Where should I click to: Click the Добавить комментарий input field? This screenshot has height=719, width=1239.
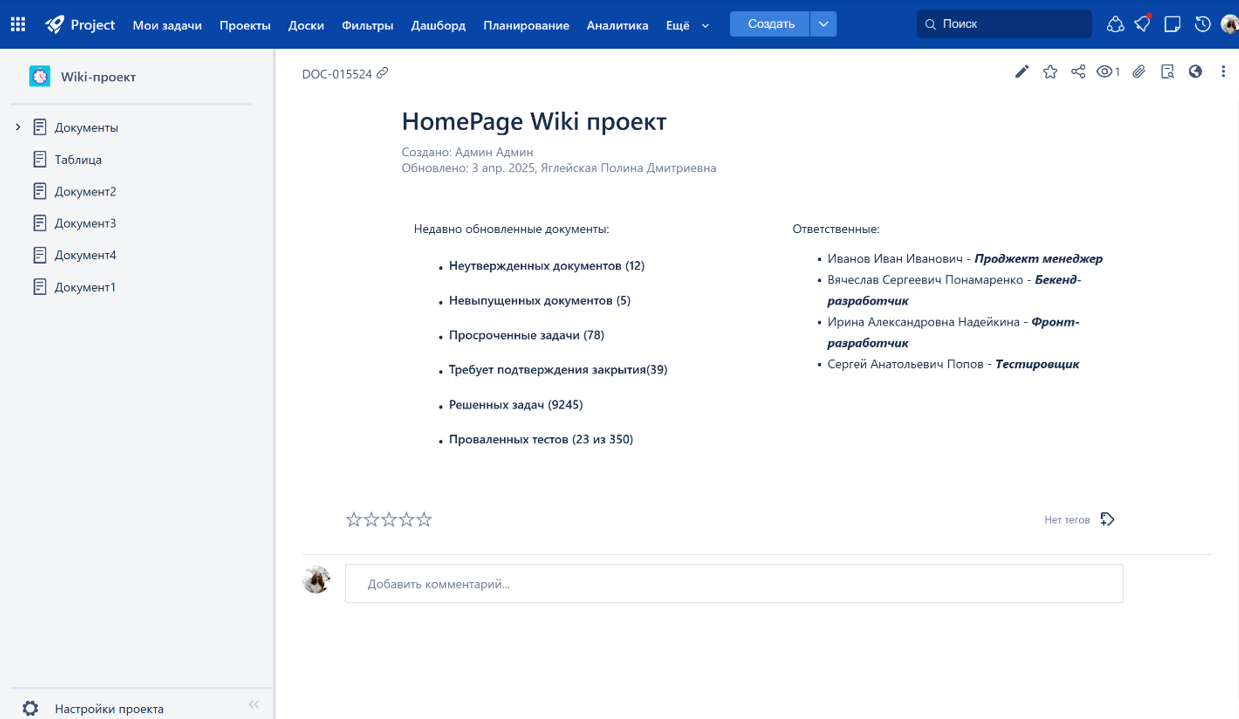[x=734, y=583]
